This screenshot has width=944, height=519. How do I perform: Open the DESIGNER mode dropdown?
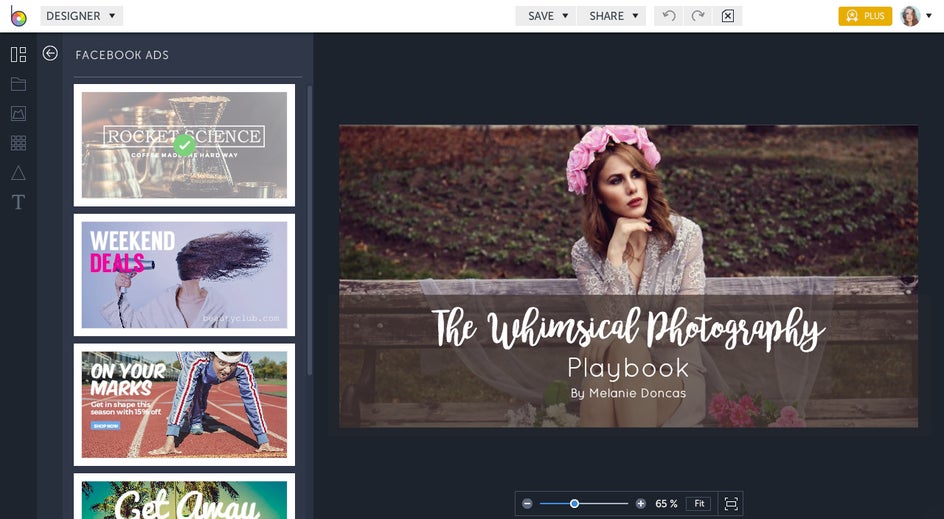coord(81,16)
